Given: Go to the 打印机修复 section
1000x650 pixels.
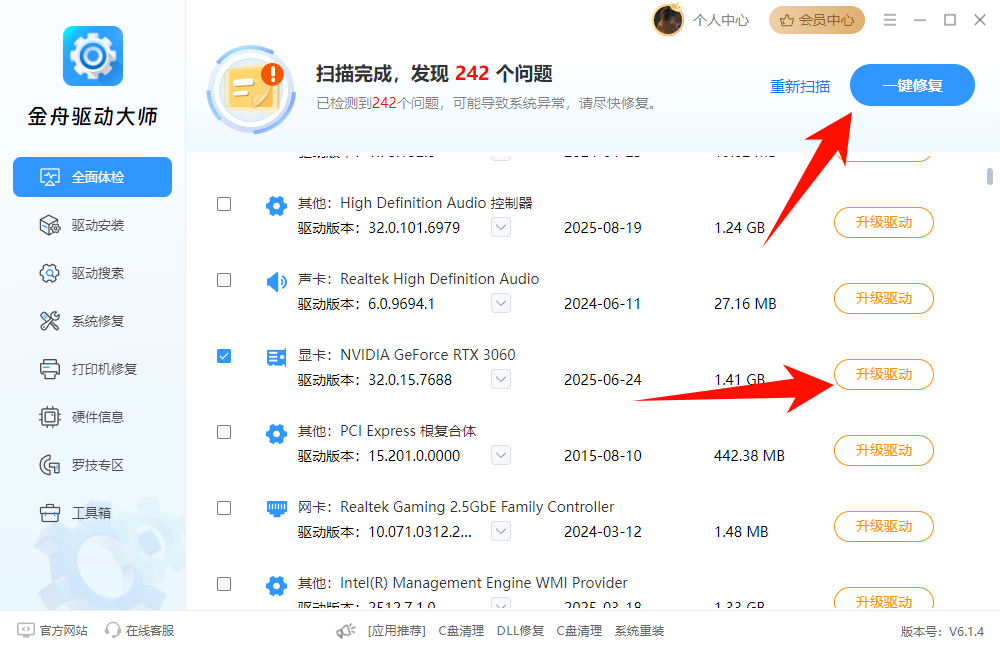Looking at the screenshot, I should 92,369.
